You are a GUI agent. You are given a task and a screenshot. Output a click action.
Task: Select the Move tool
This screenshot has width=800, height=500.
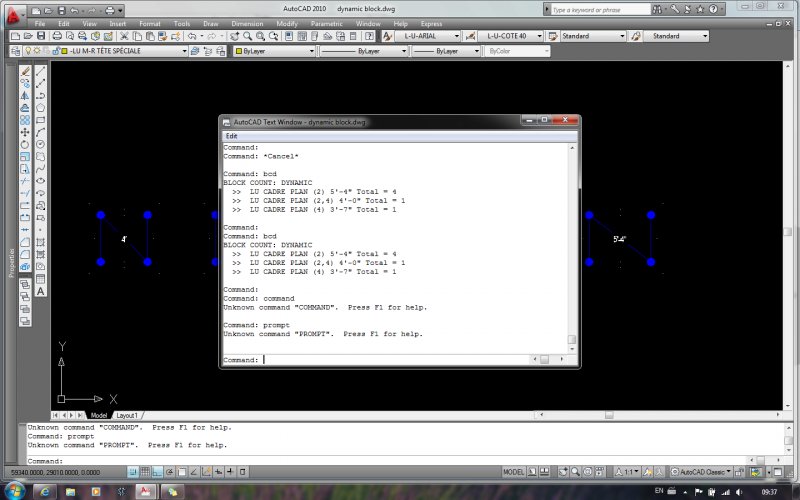coord(24,133)
